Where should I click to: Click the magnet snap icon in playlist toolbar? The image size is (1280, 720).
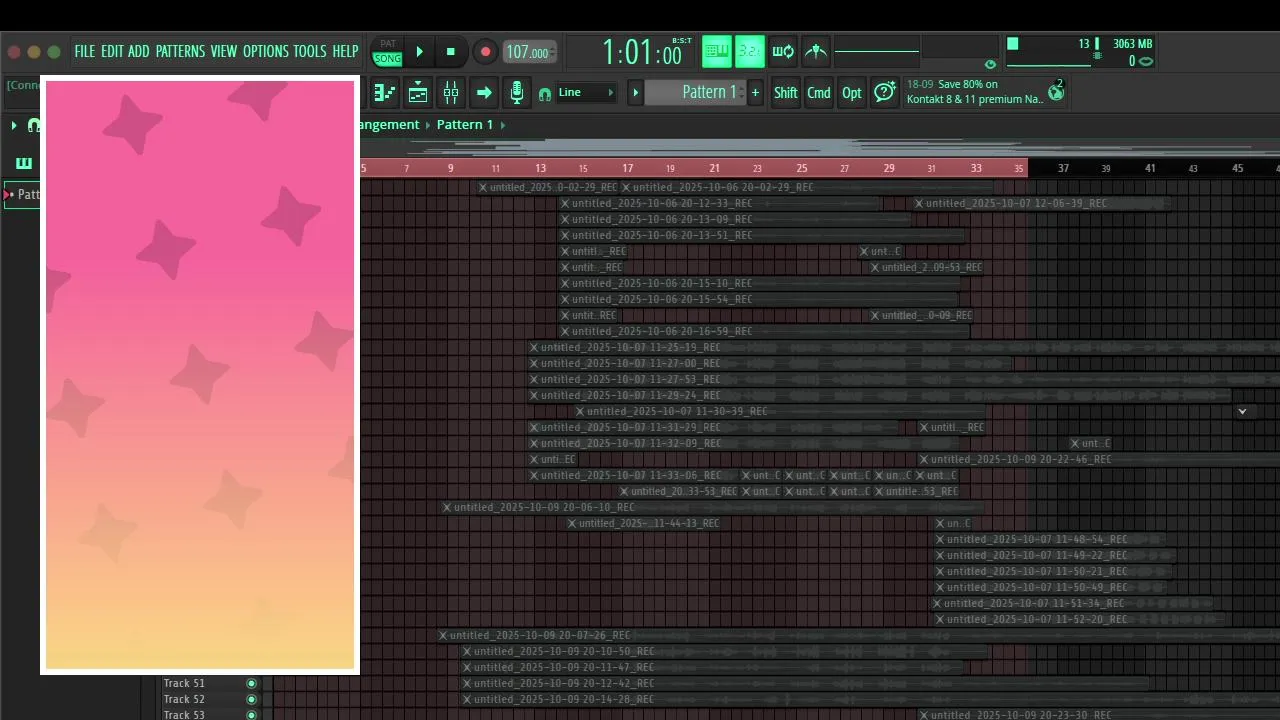tap(34, 125)
